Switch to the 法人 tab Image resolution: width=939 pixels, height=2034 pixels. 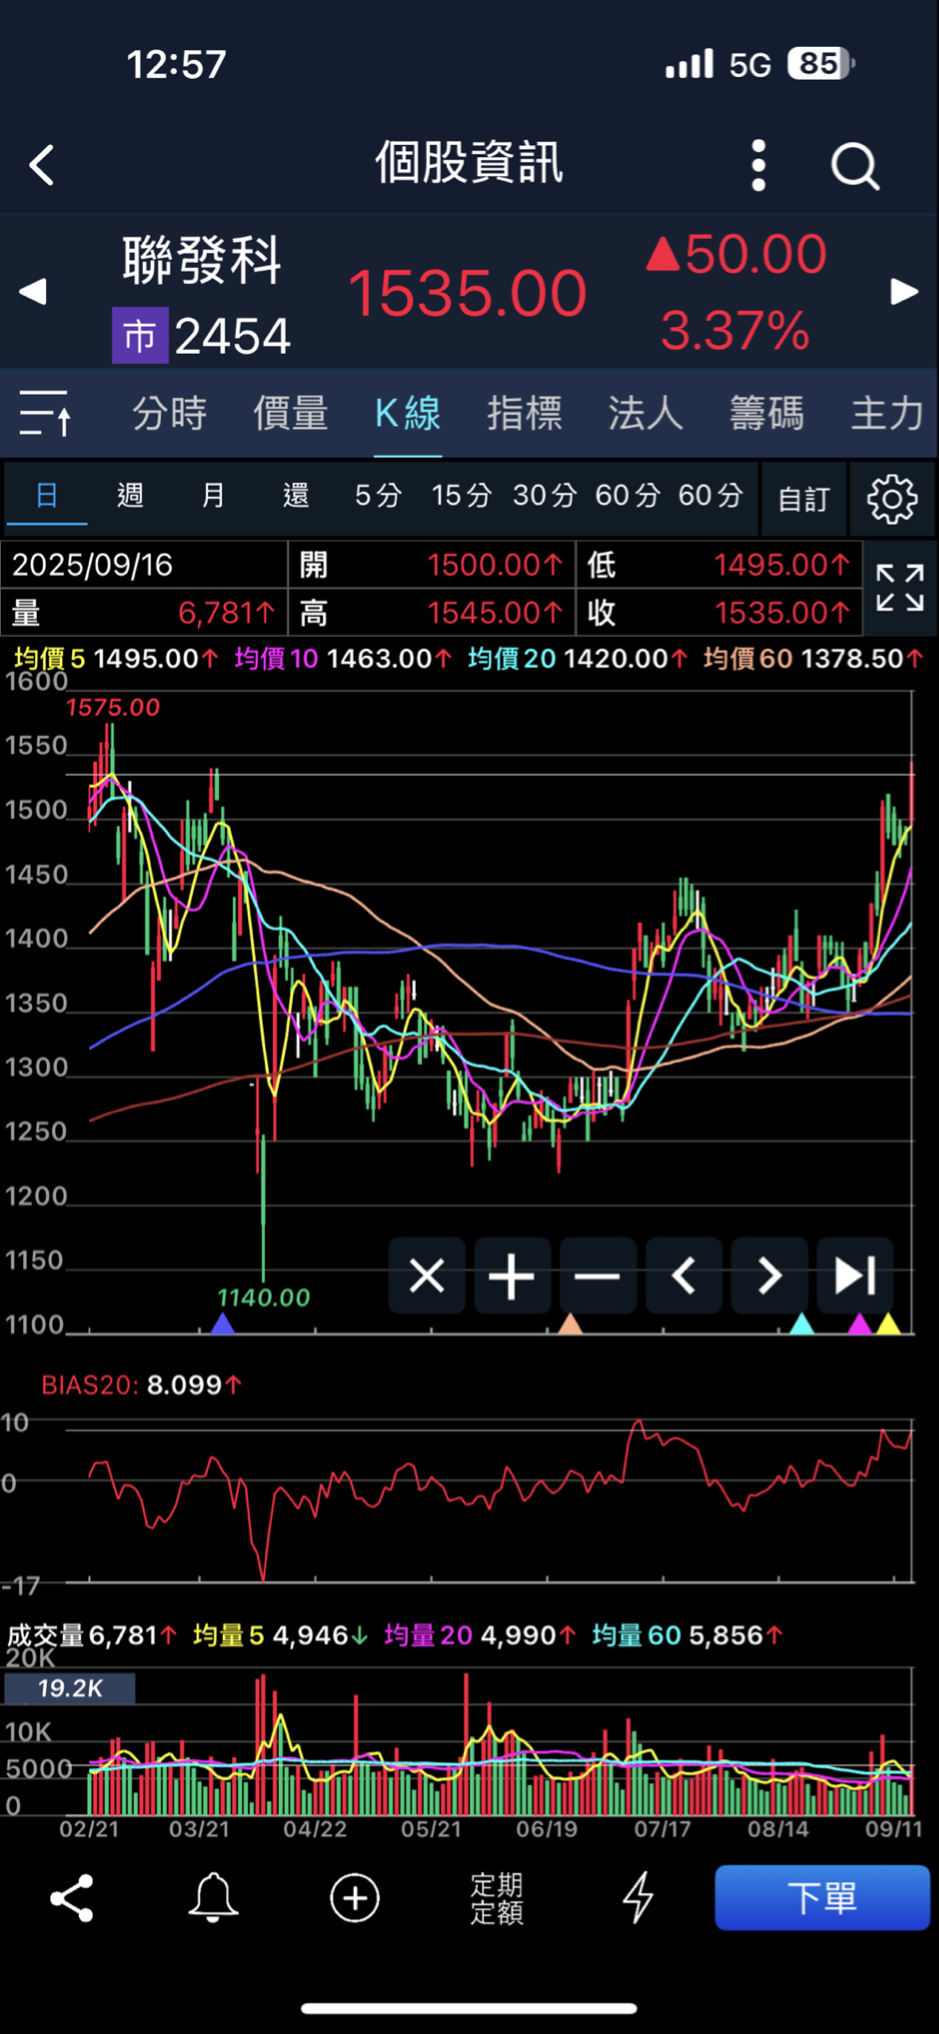click(x=645, y=413)
